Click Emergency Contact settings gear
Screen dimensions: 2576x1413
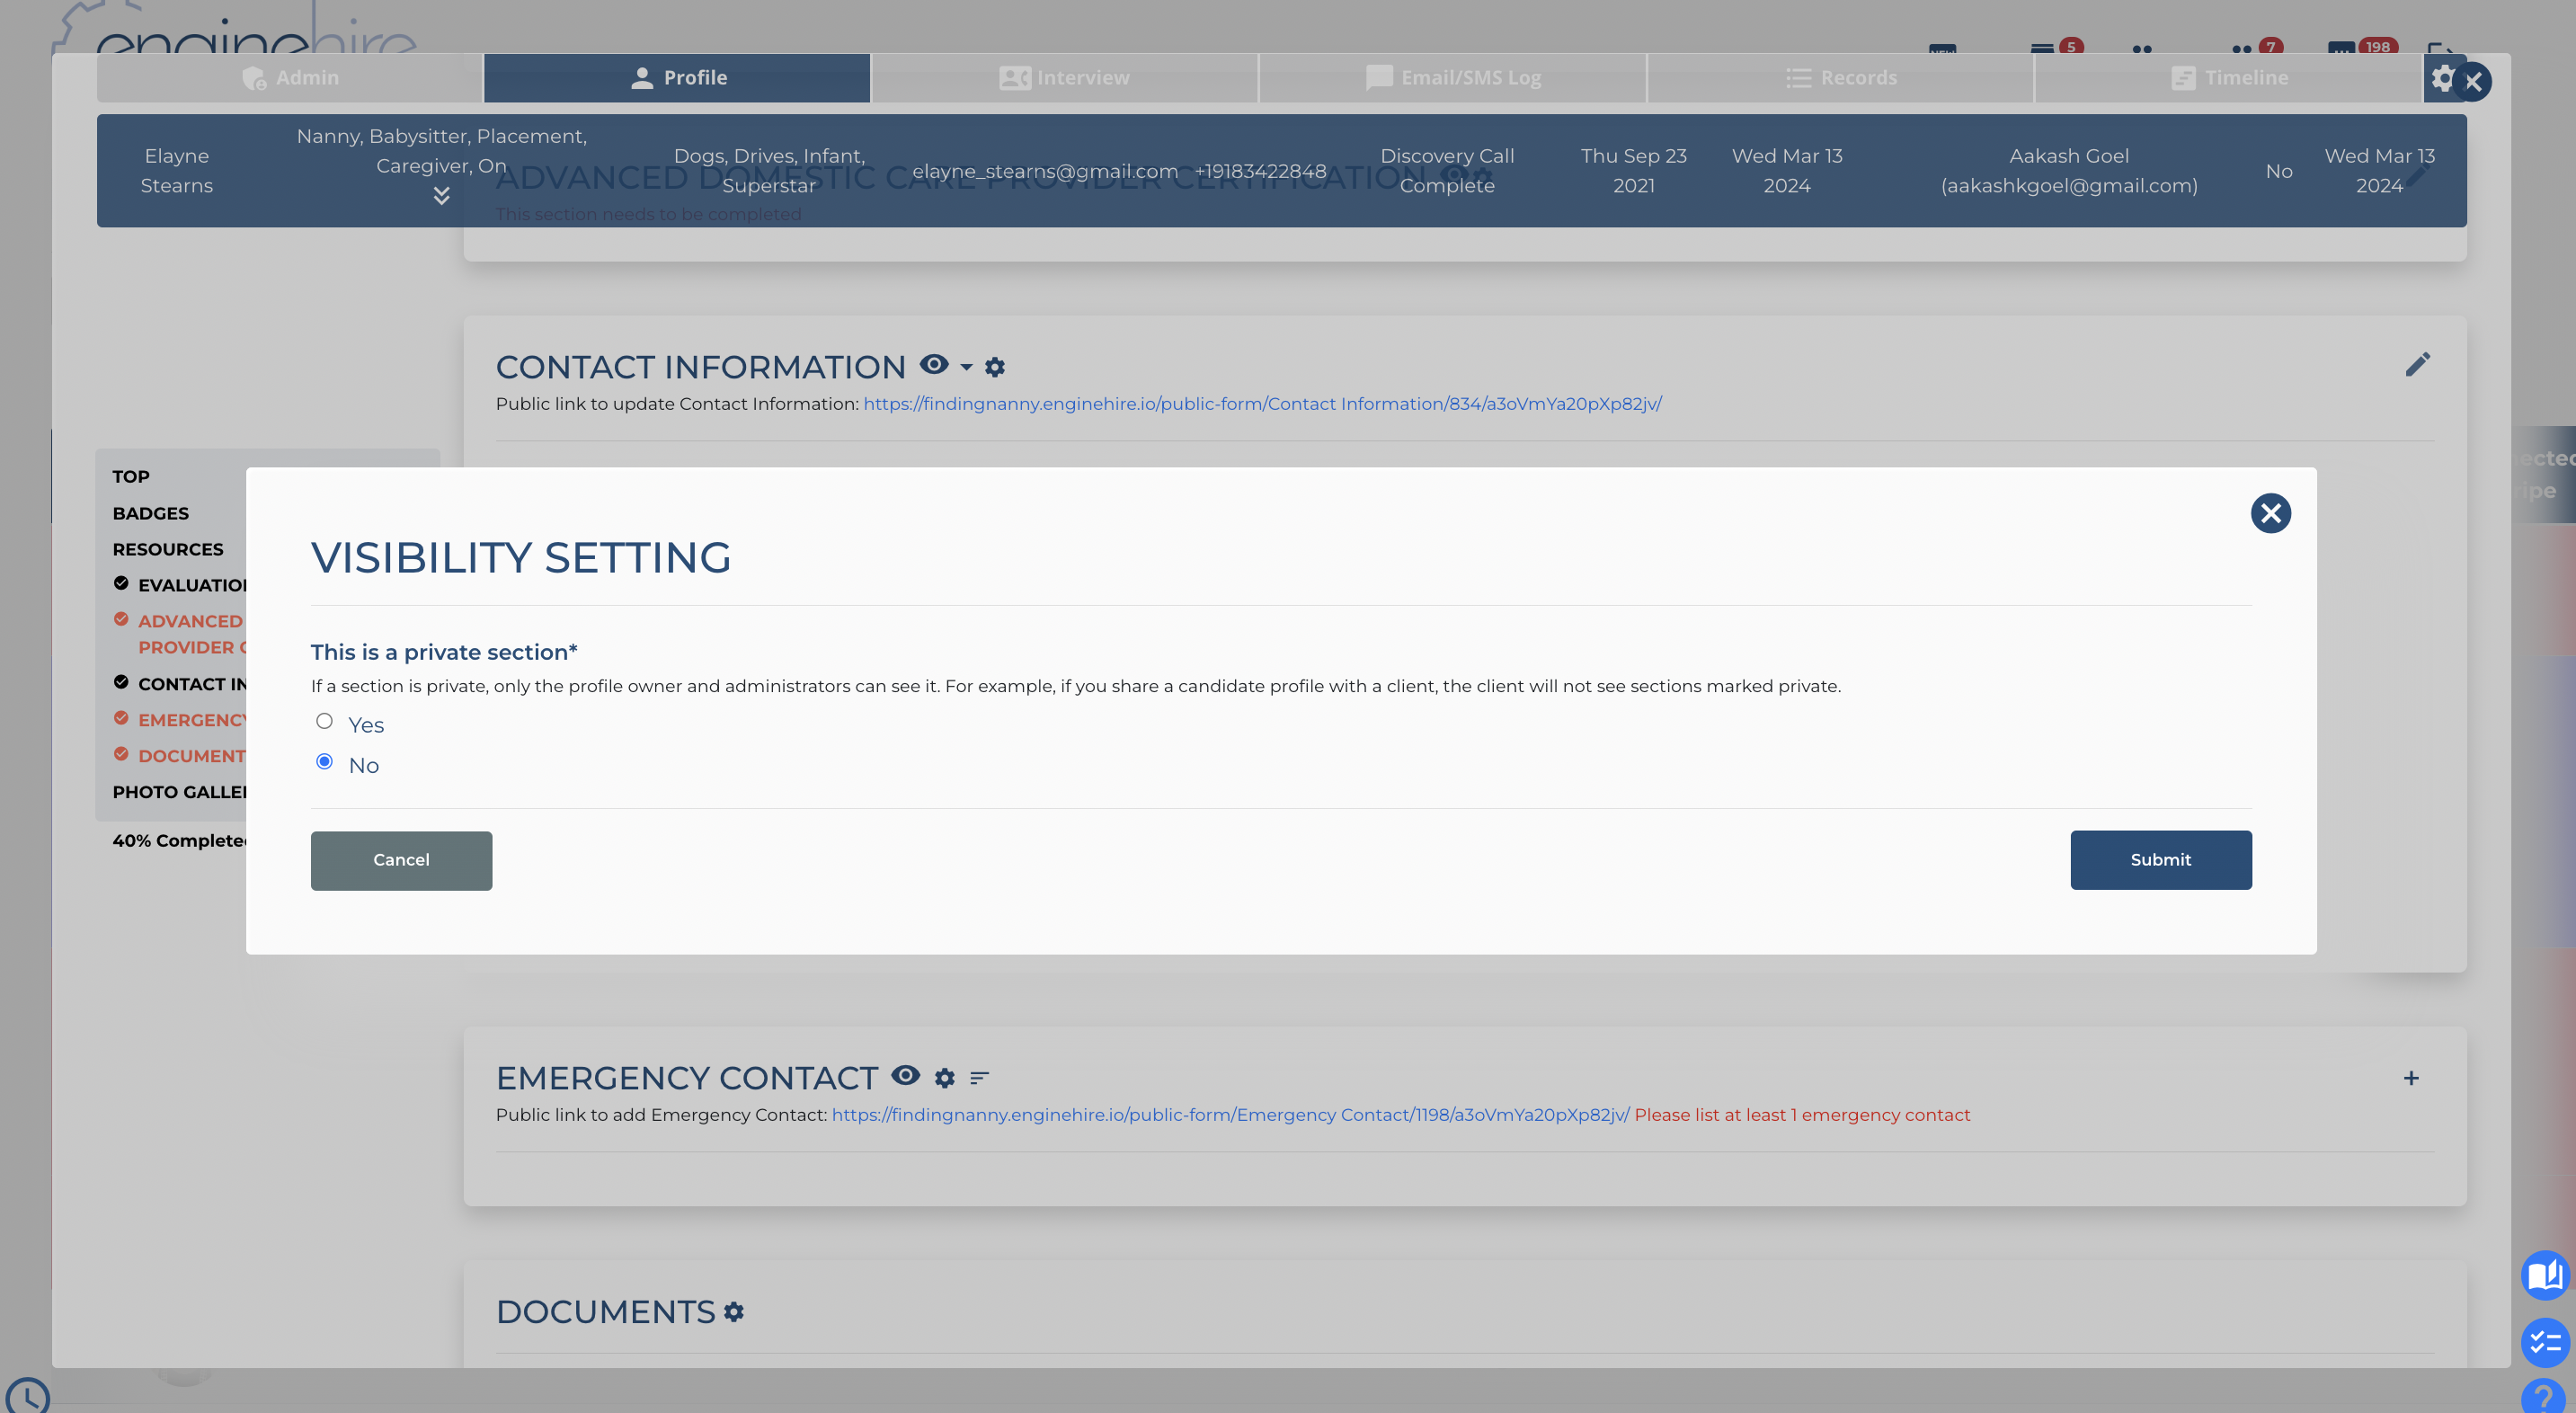pos(945,1078)
